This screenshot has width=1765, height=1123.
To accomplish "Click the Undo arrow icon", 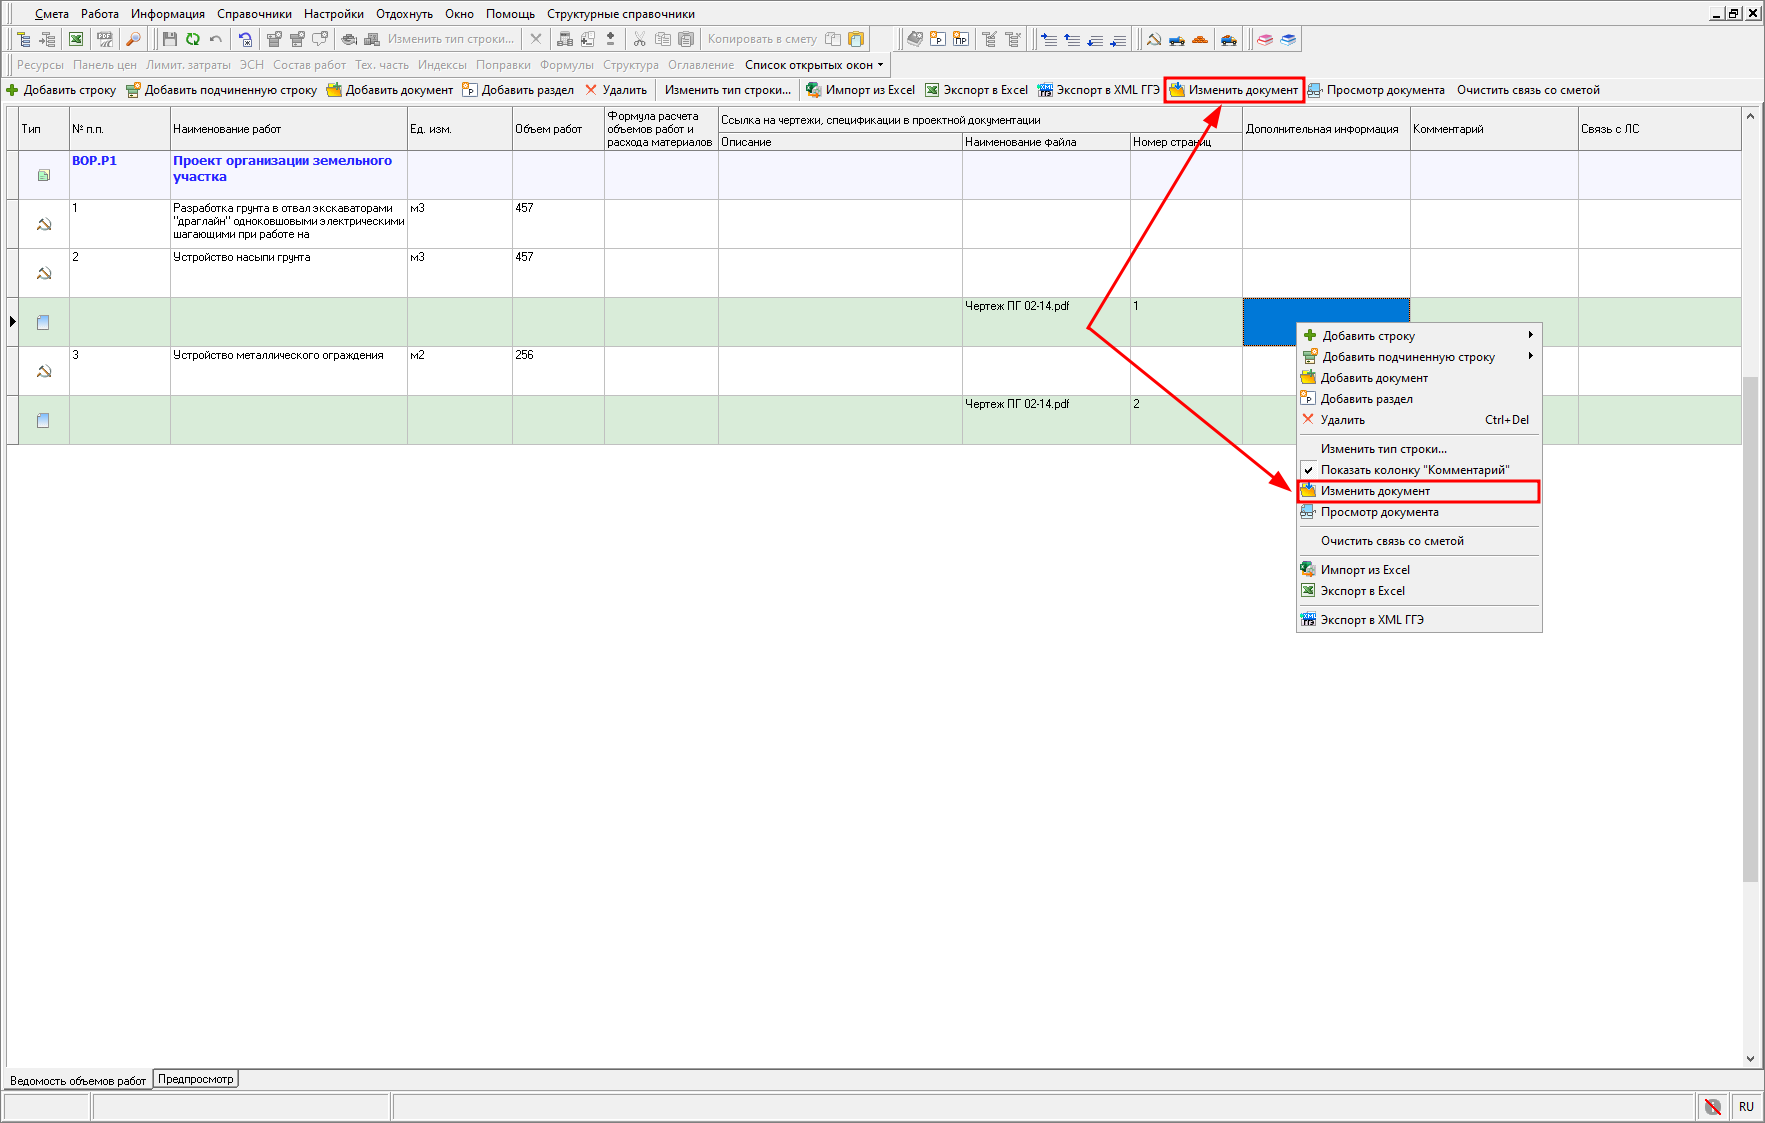I will click(215, 39).
